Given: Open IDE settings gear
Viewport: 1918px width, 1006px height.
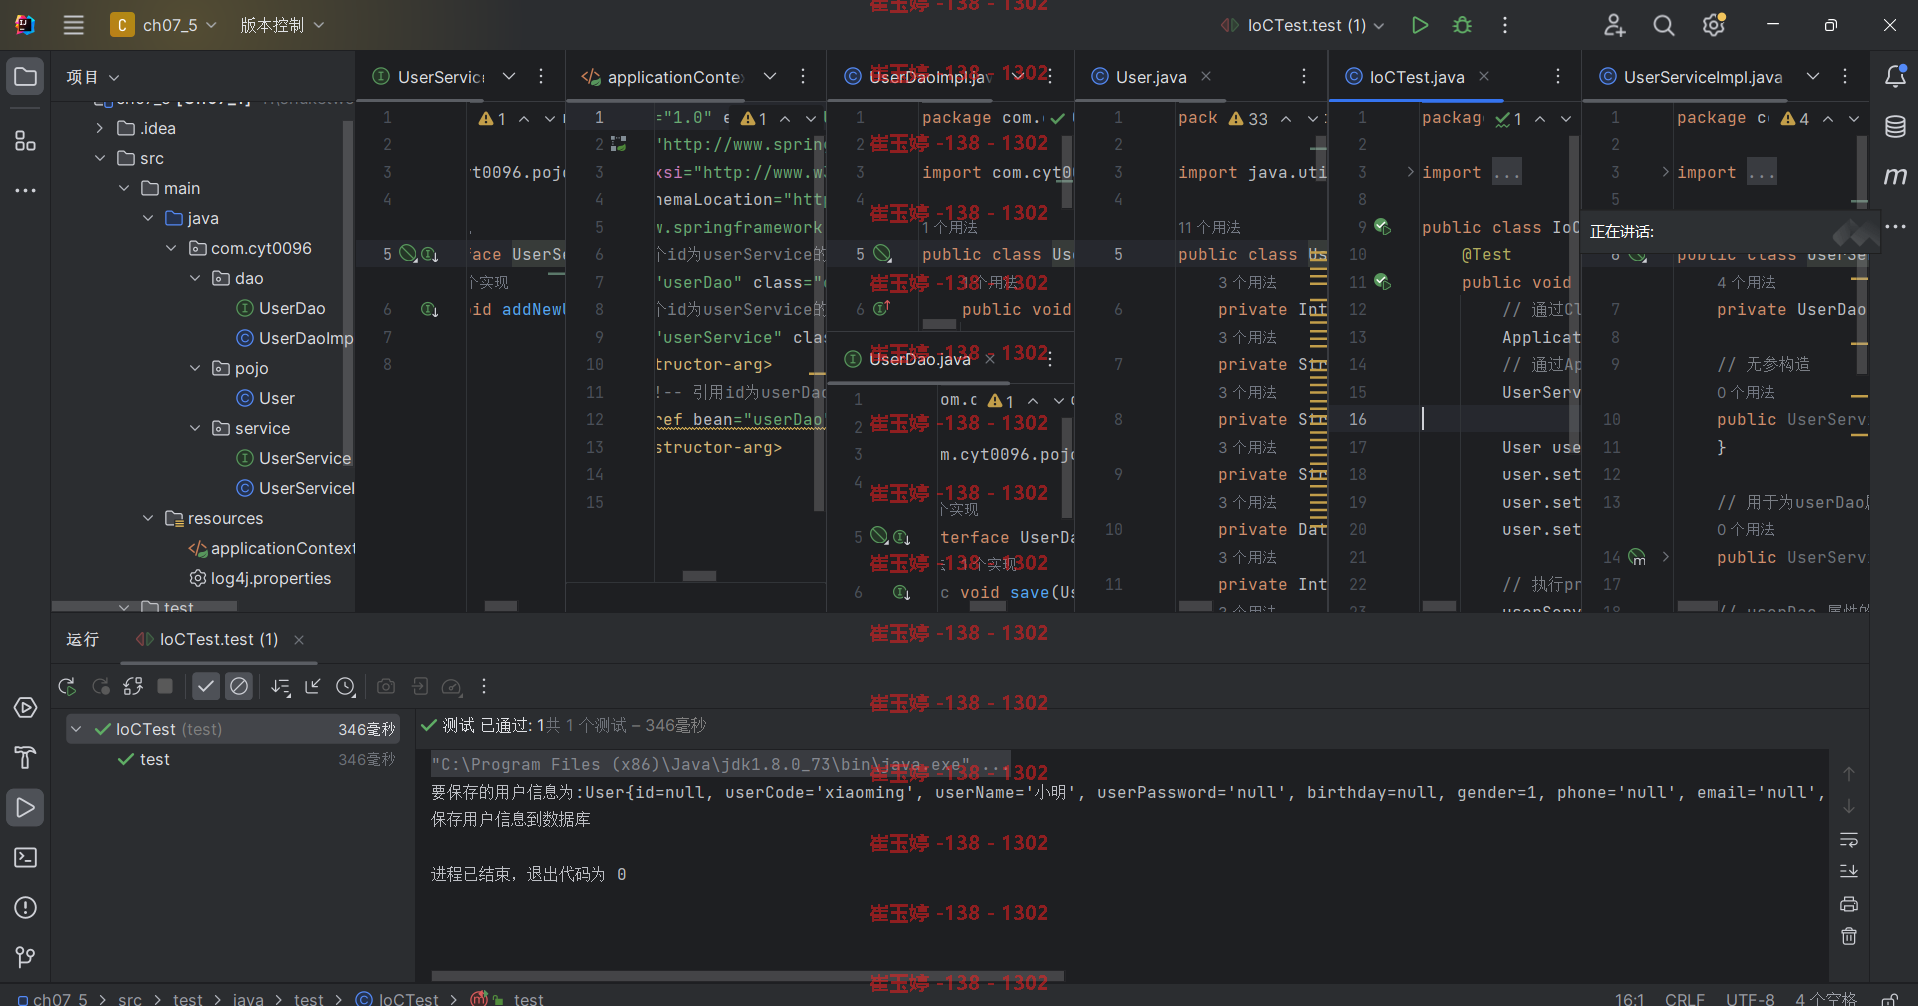Looking at the screenshot, I should coord(1714,25).
